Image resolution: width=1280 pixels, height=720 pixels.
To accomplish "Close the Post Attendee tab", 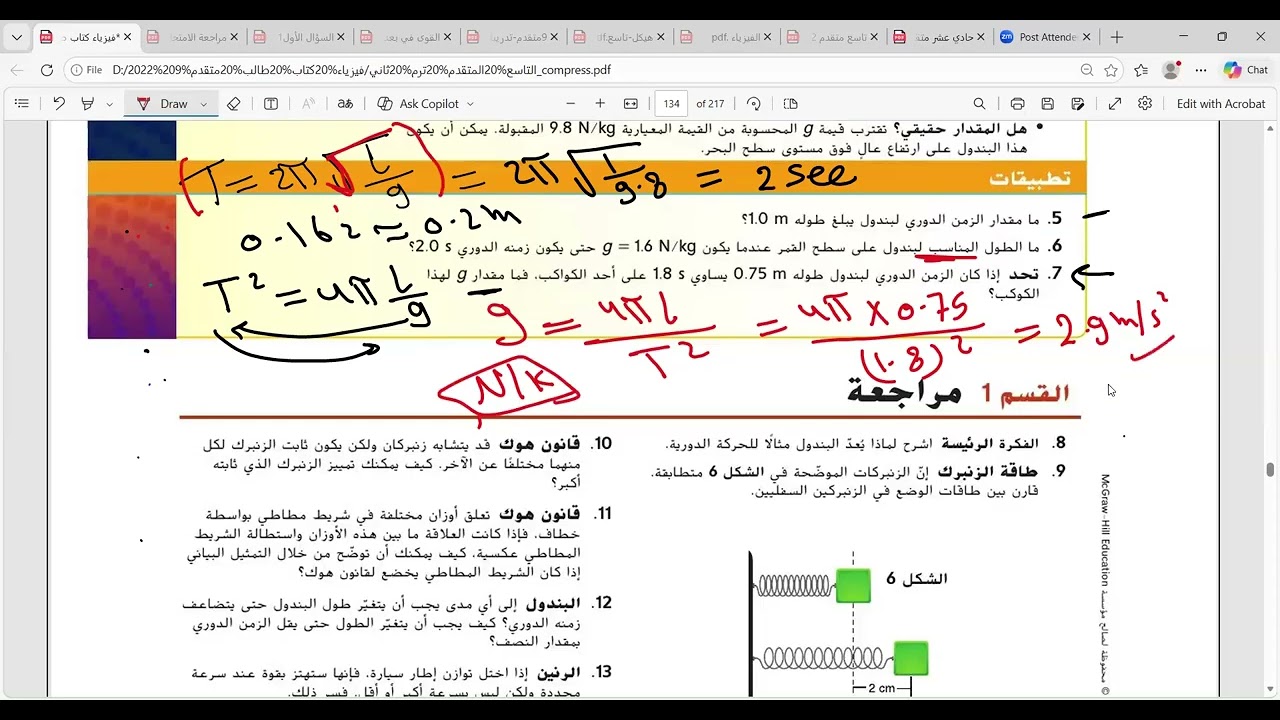I will tap(1087, 37).
